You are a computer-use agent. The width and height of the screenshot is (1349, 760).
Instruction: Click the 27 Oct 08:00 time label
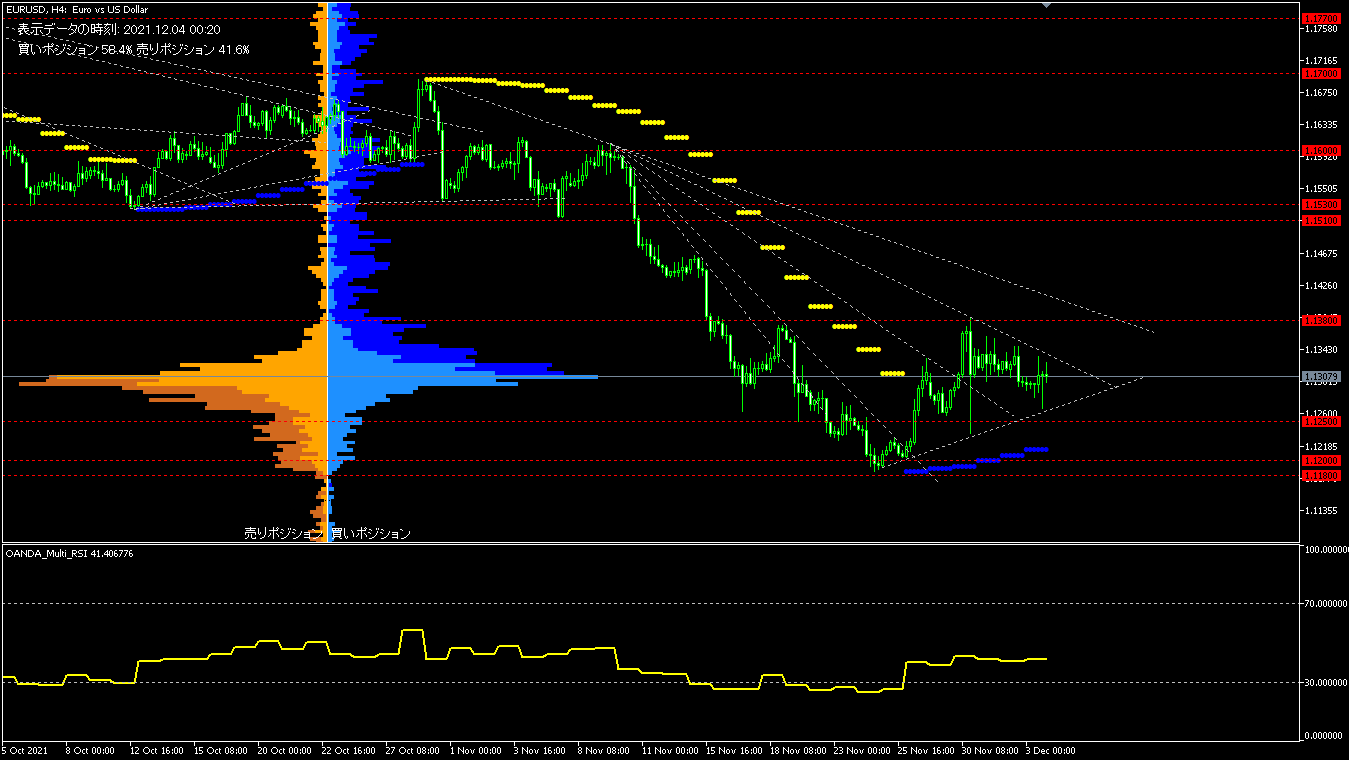click(411, 750)
